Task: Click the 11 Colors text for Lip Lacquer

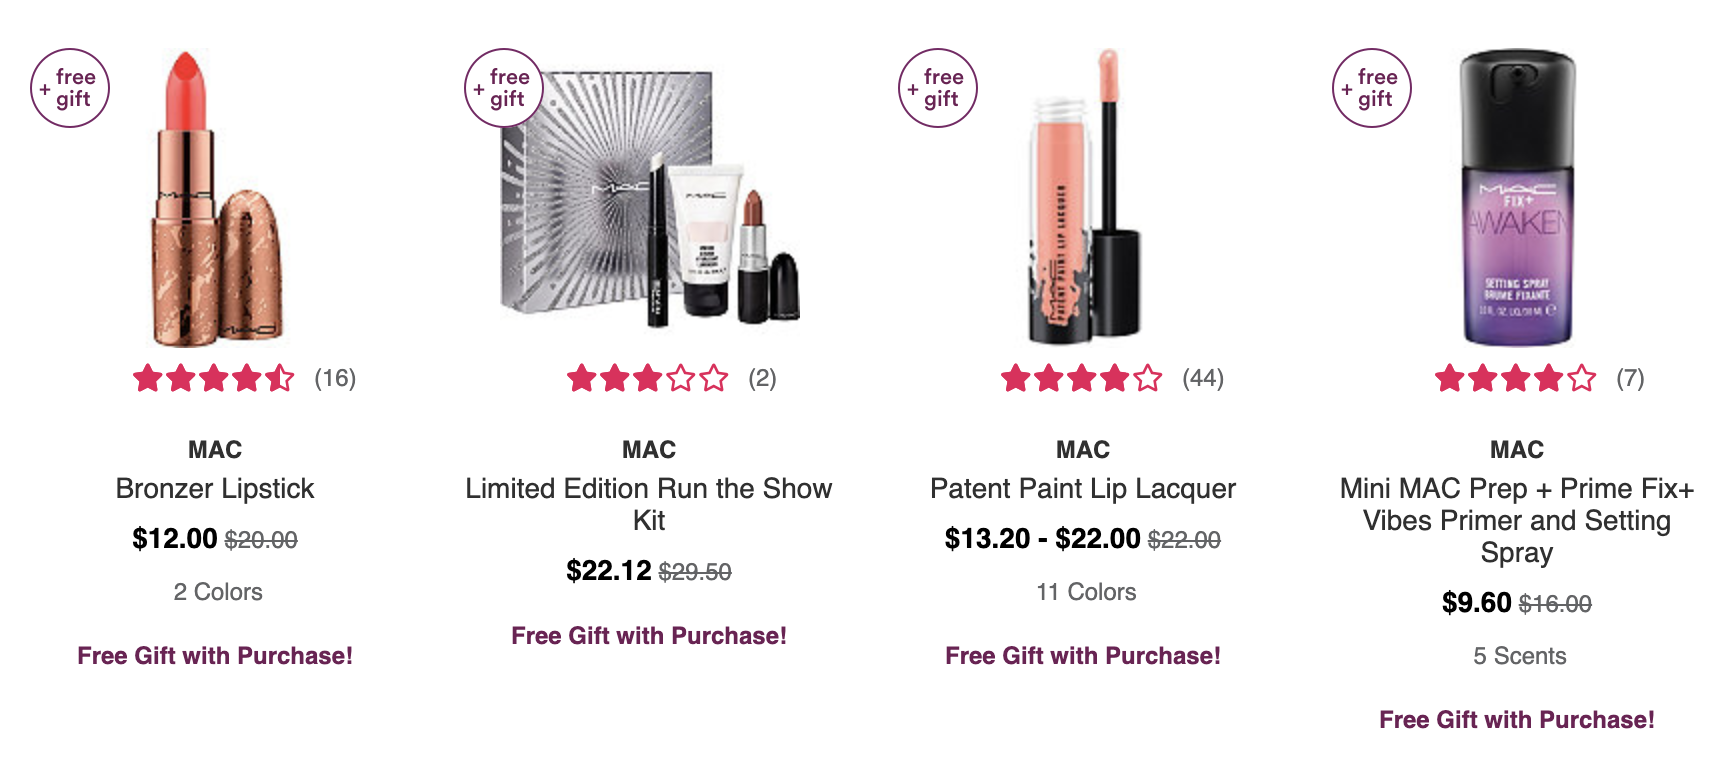Action: point(1086,592)
